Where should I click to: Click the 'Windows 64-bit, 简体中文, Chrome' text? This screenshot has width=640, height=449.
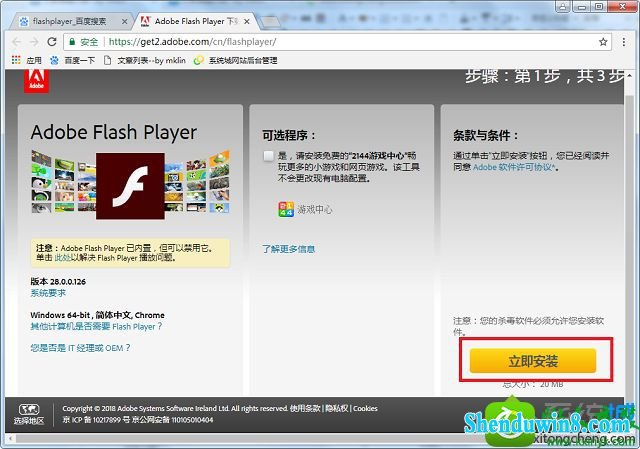pos(98,315)
